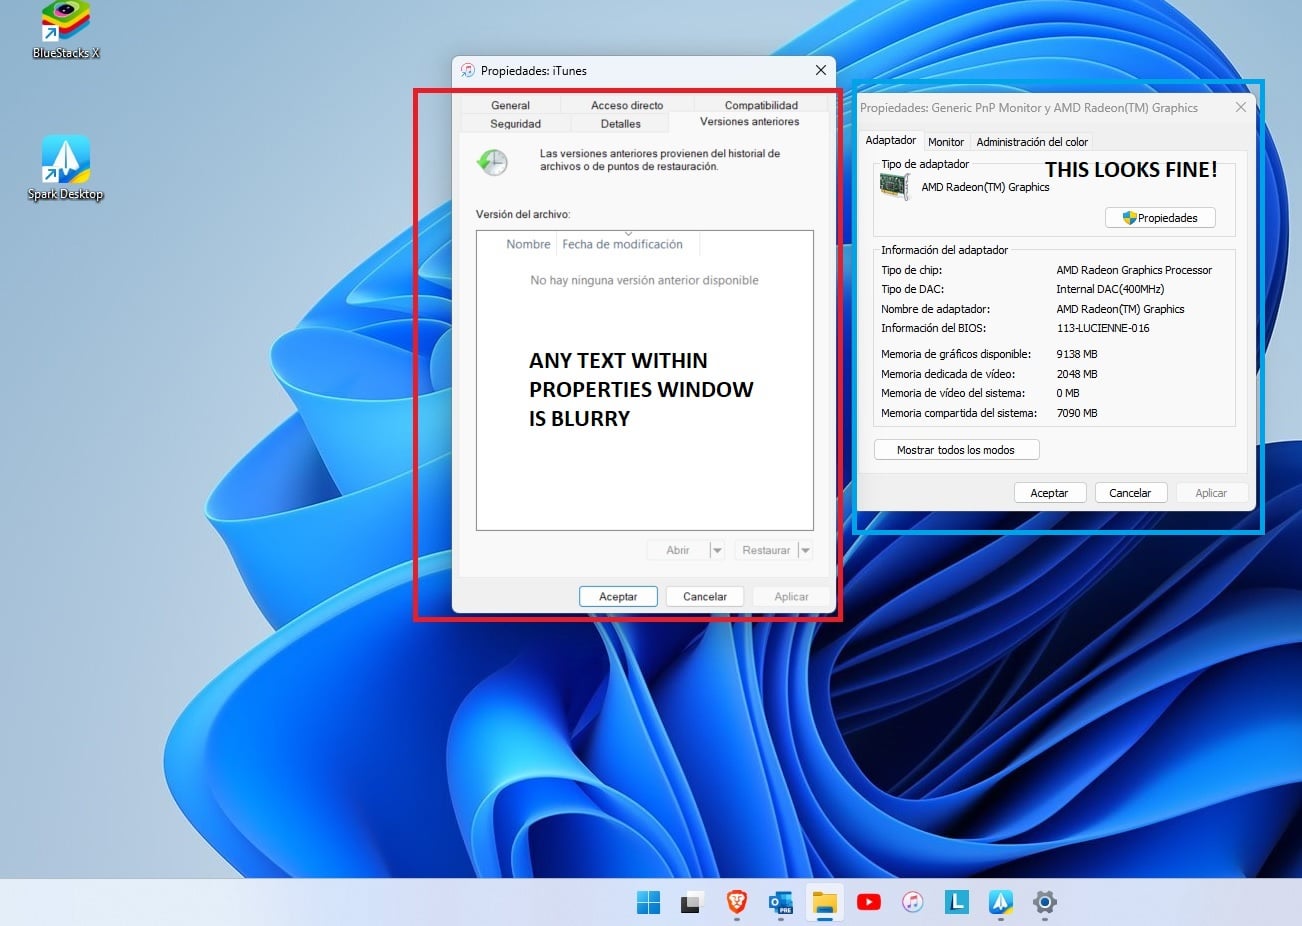Click Aplicar in iTunes properties window

[791, 596]
